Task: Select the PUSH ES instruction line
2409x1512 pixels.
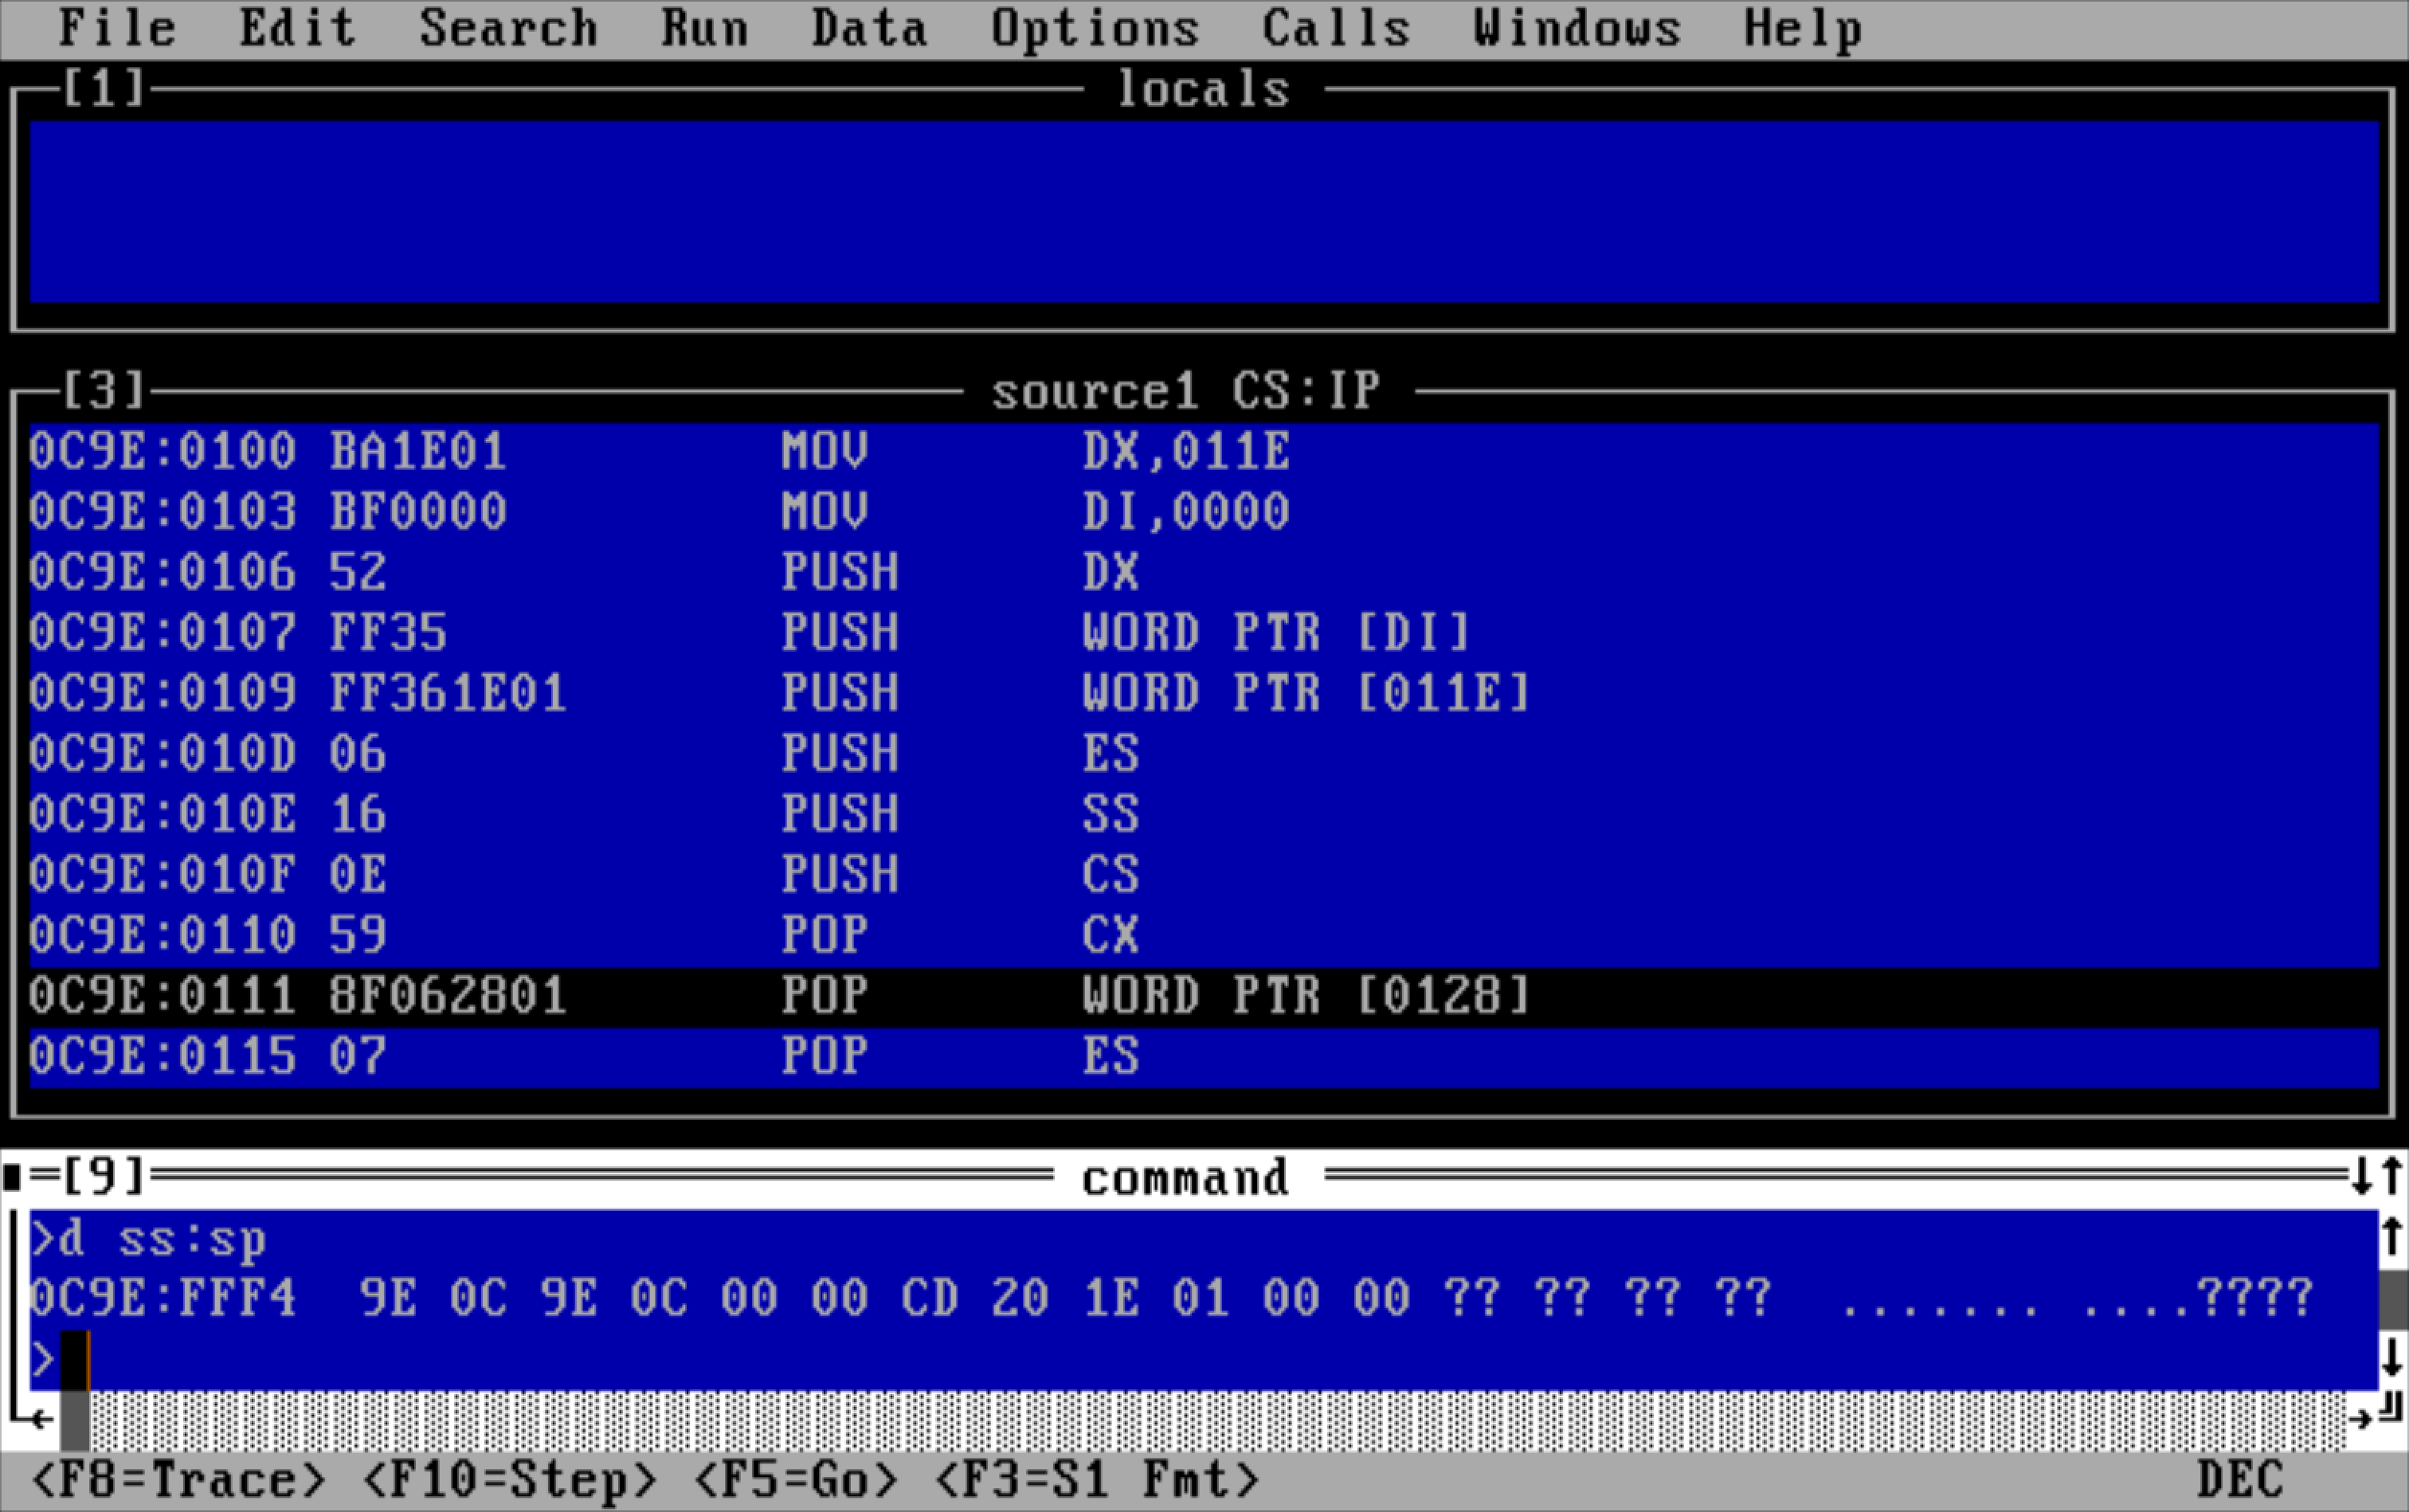Action: click(x=1204, y=754)
